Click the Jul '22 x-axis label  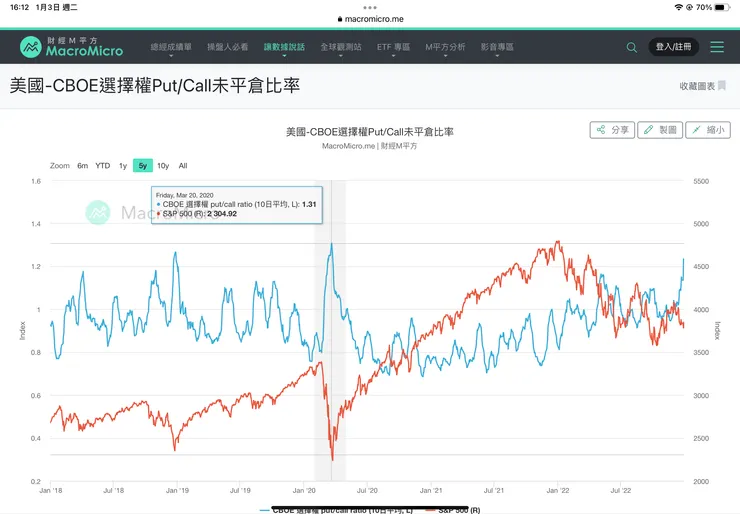620,490
